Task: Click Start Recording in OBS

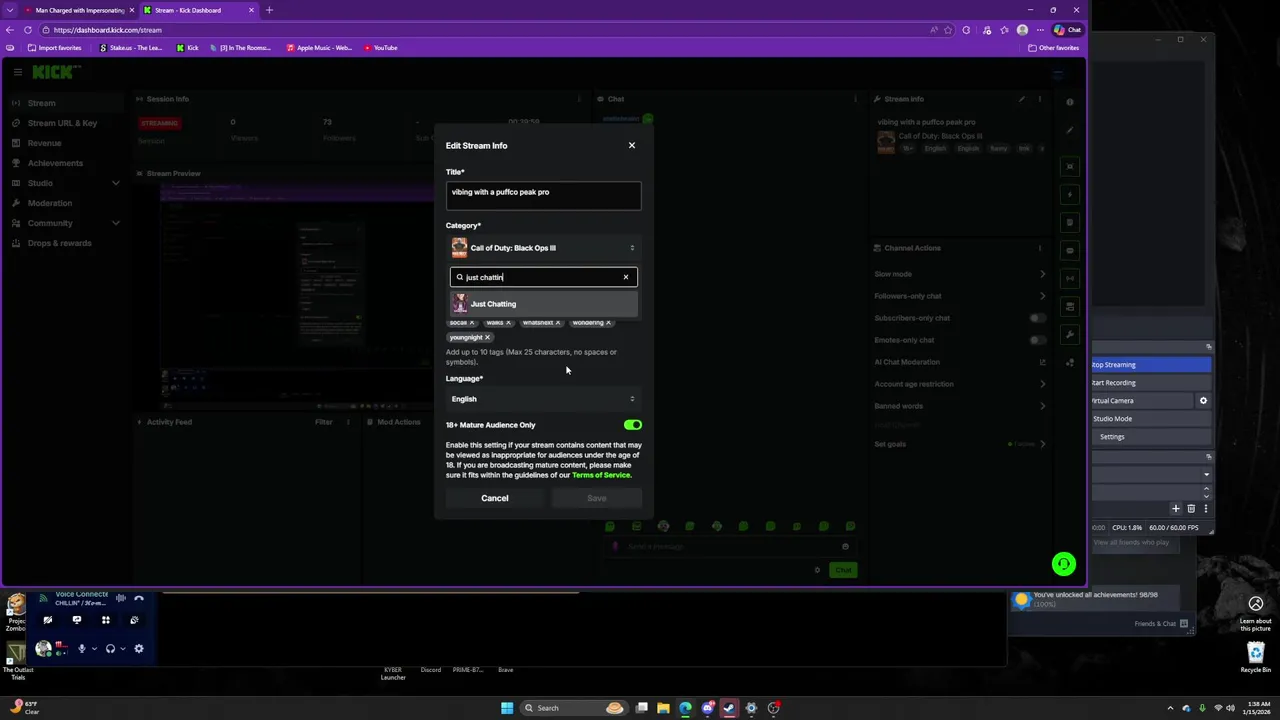Action: (x=1150, y=383)
